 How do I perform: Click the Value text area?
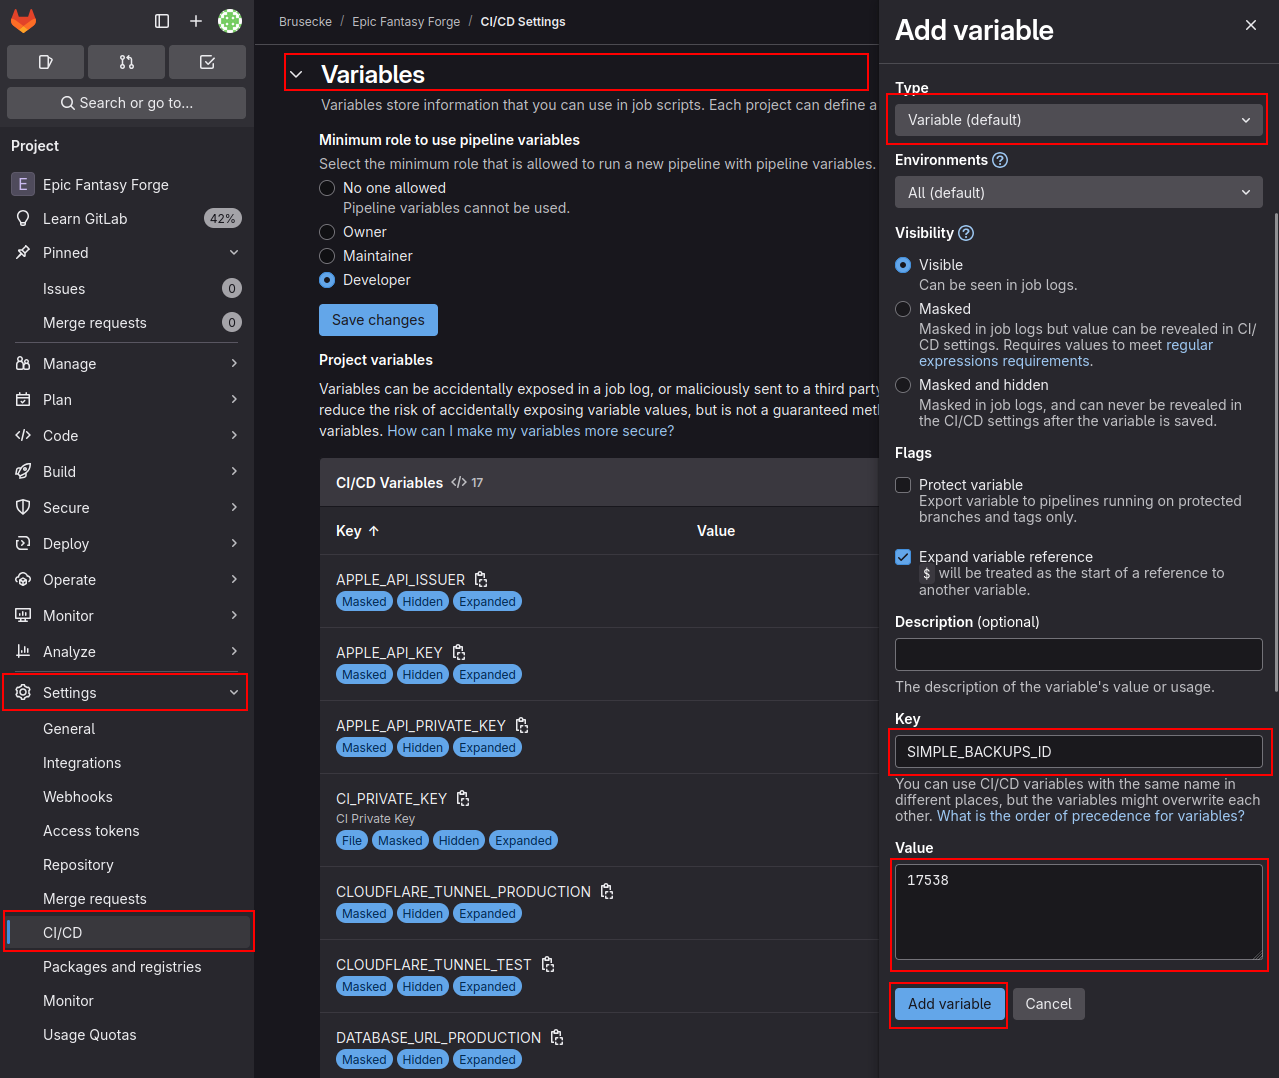(1079, 912)
